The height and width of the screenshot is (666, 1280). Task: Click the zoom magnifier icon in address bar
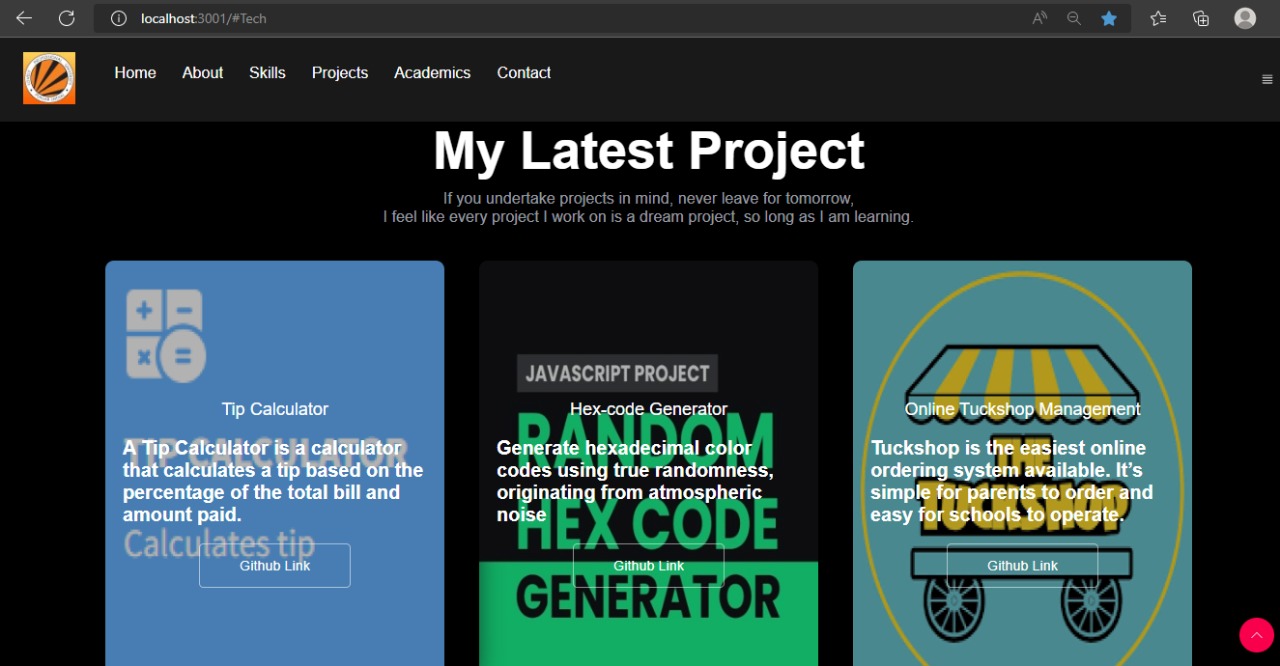pyautogui.click(x=1074, y=18)
